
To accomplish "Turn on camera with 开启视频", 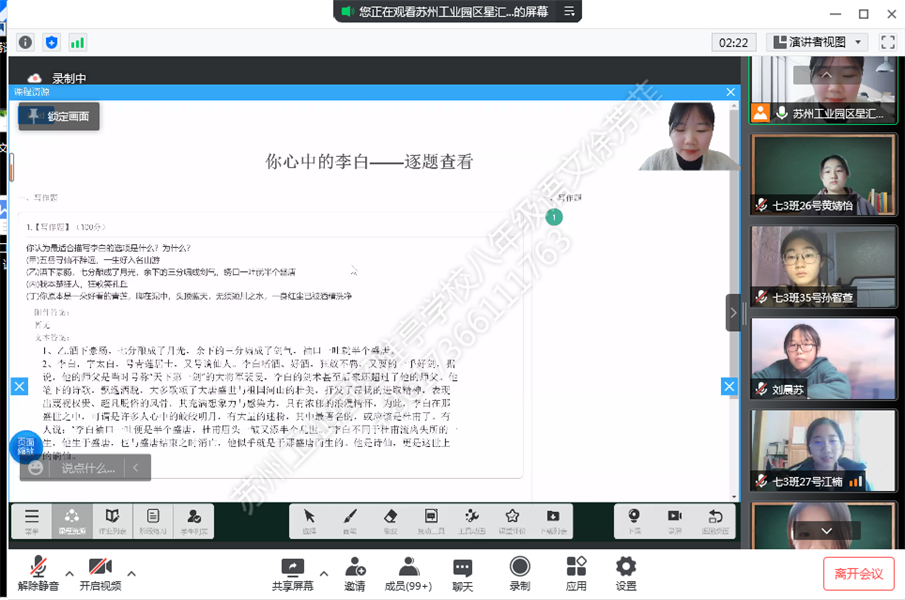I will pyautogui.click(x=100, y=573).
